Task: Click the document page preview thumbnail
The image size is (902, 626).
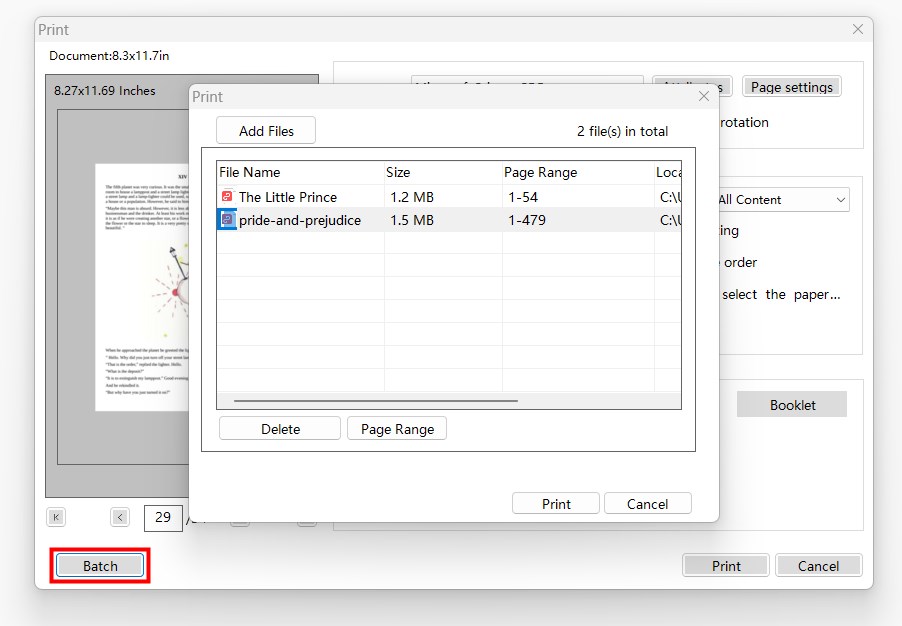Action: [x=142, y=287]
